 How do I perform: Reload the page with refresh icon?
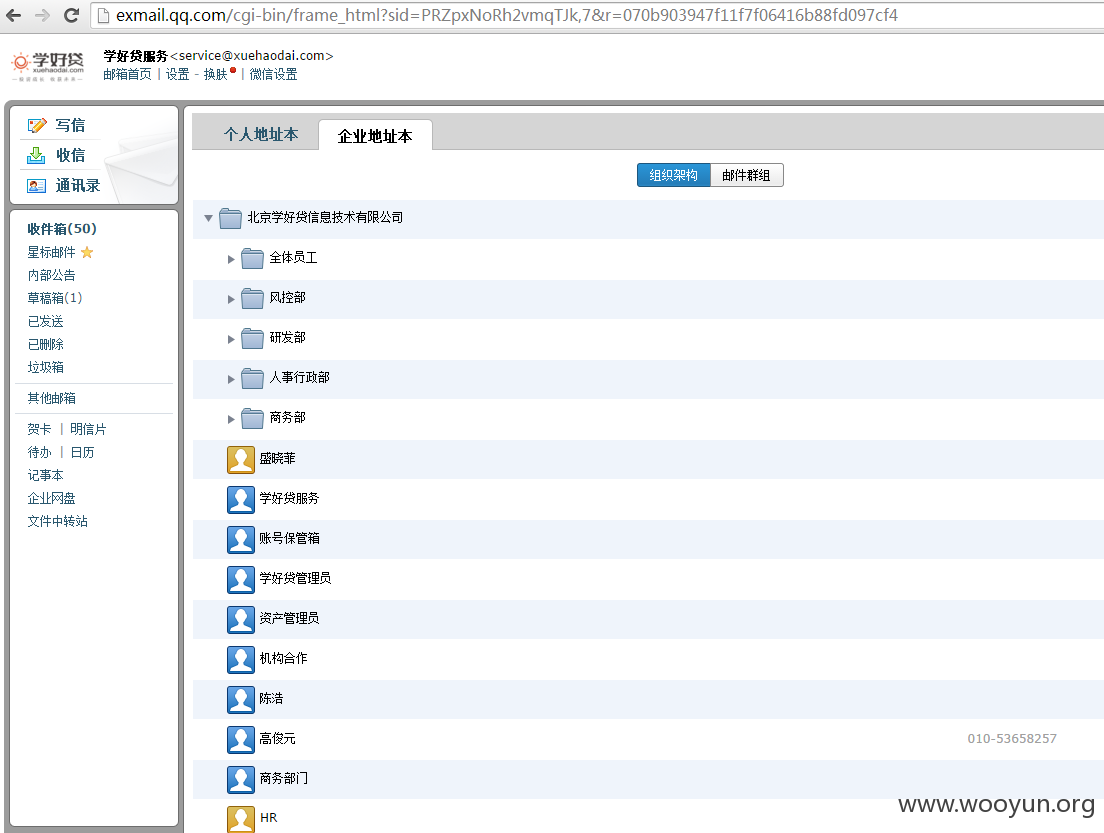point(71,15)
